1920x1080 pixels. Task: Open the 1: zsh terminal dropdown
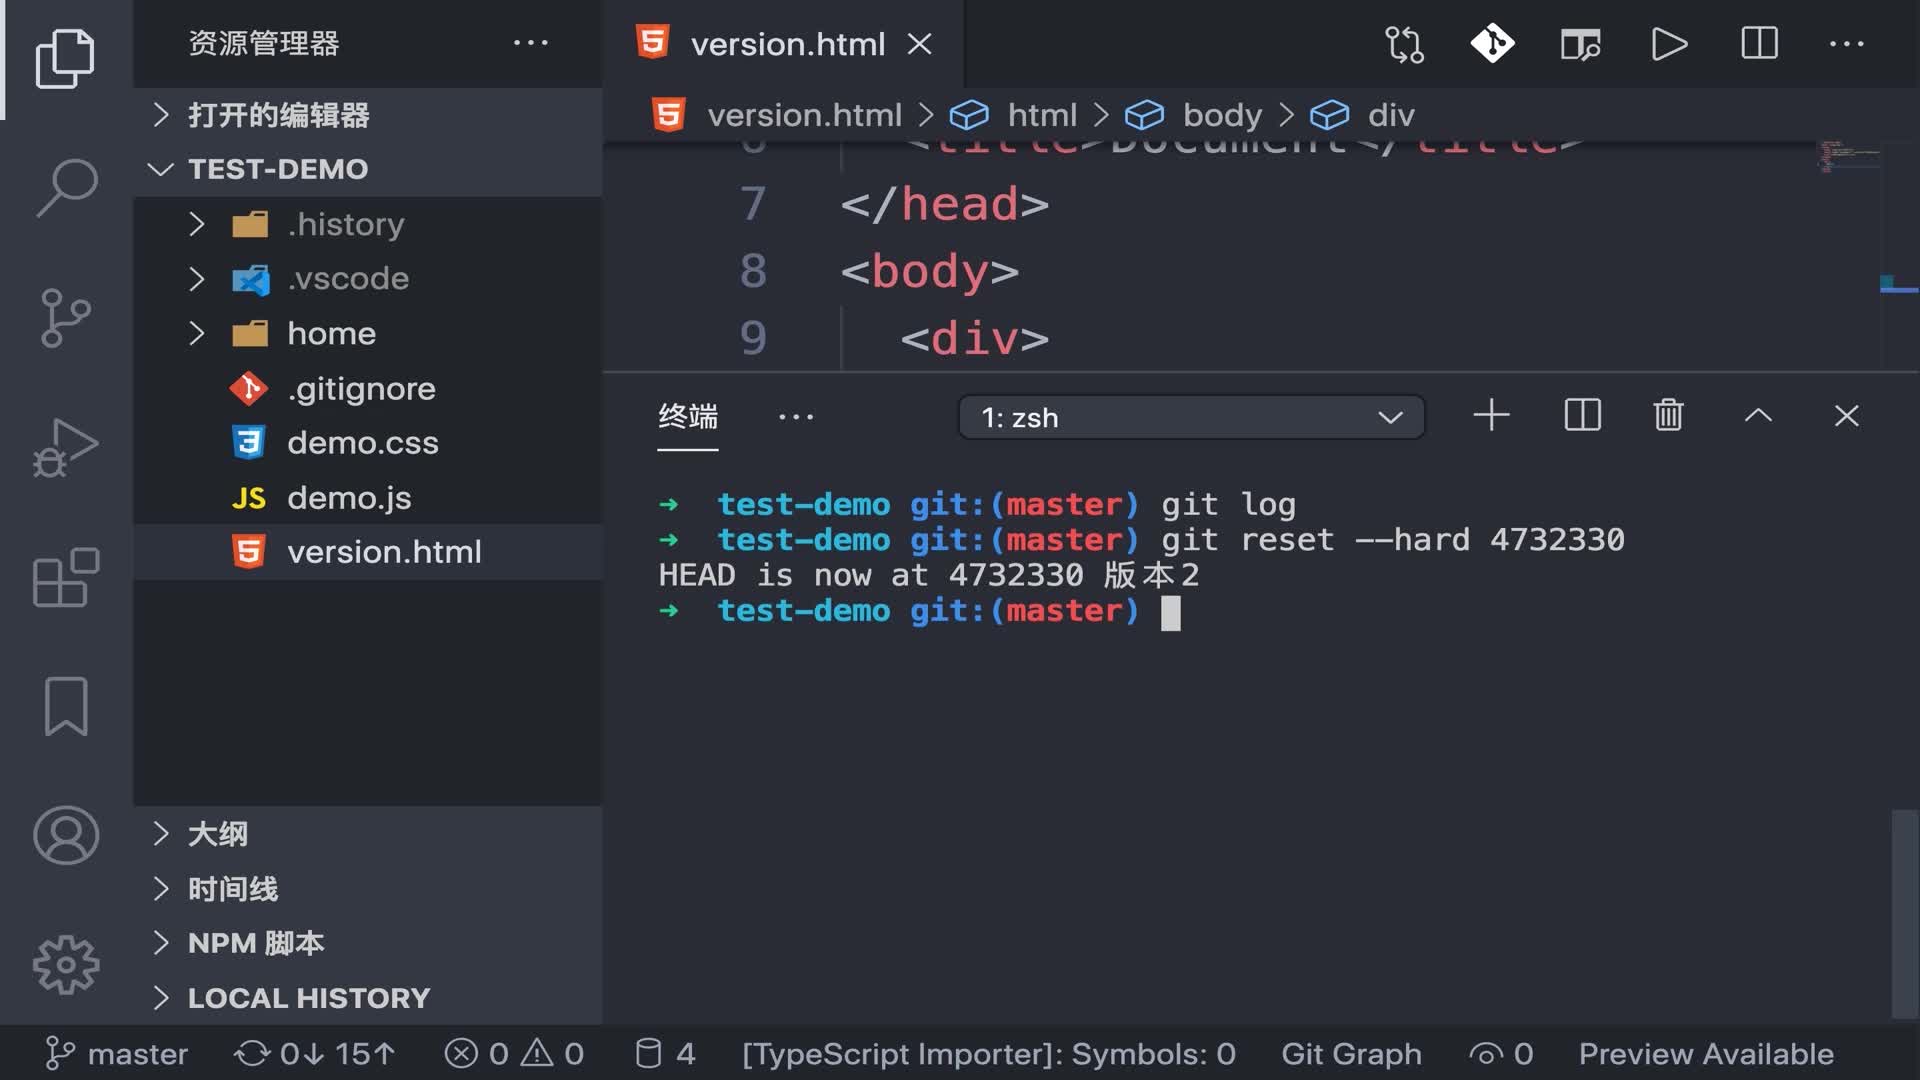(x=1191, y=418)
